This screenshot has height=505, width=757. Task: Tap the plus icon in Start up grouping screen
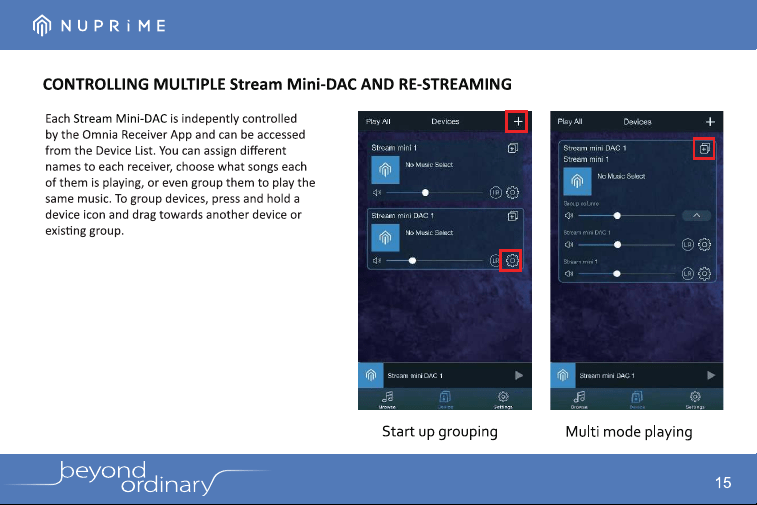518,122
